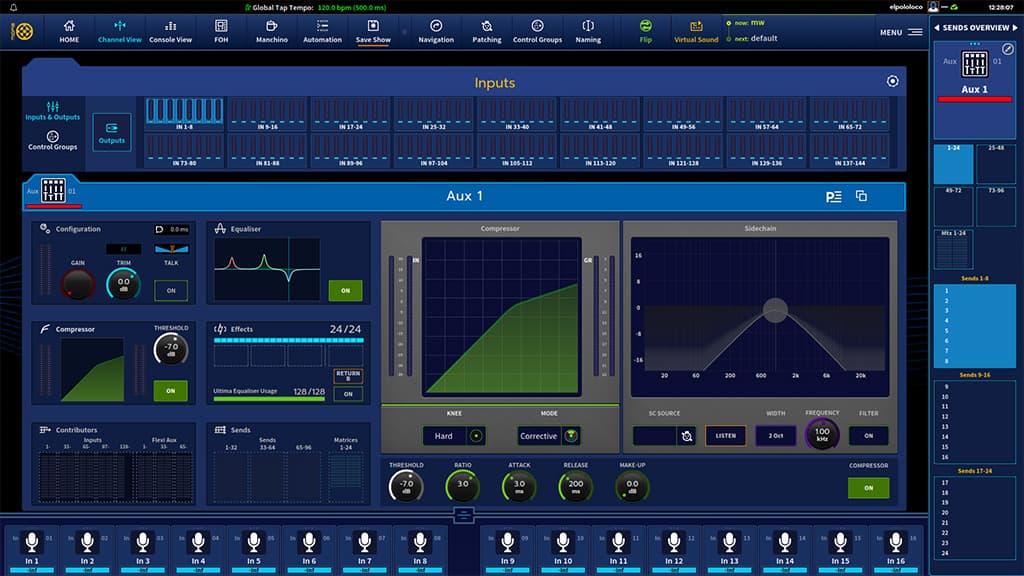
Task: Open the Console View
Action: [170, 31]
